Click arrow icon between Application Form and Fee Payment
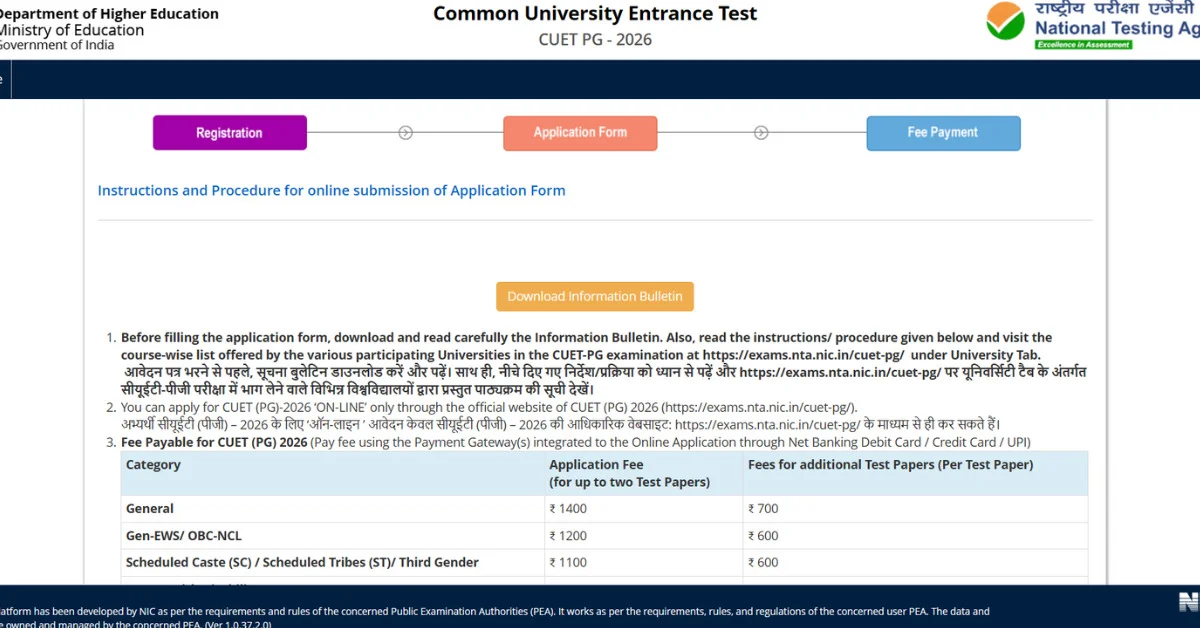Image resolution: width=1200 pixels, height=628 pixels. tap(761, 132)
